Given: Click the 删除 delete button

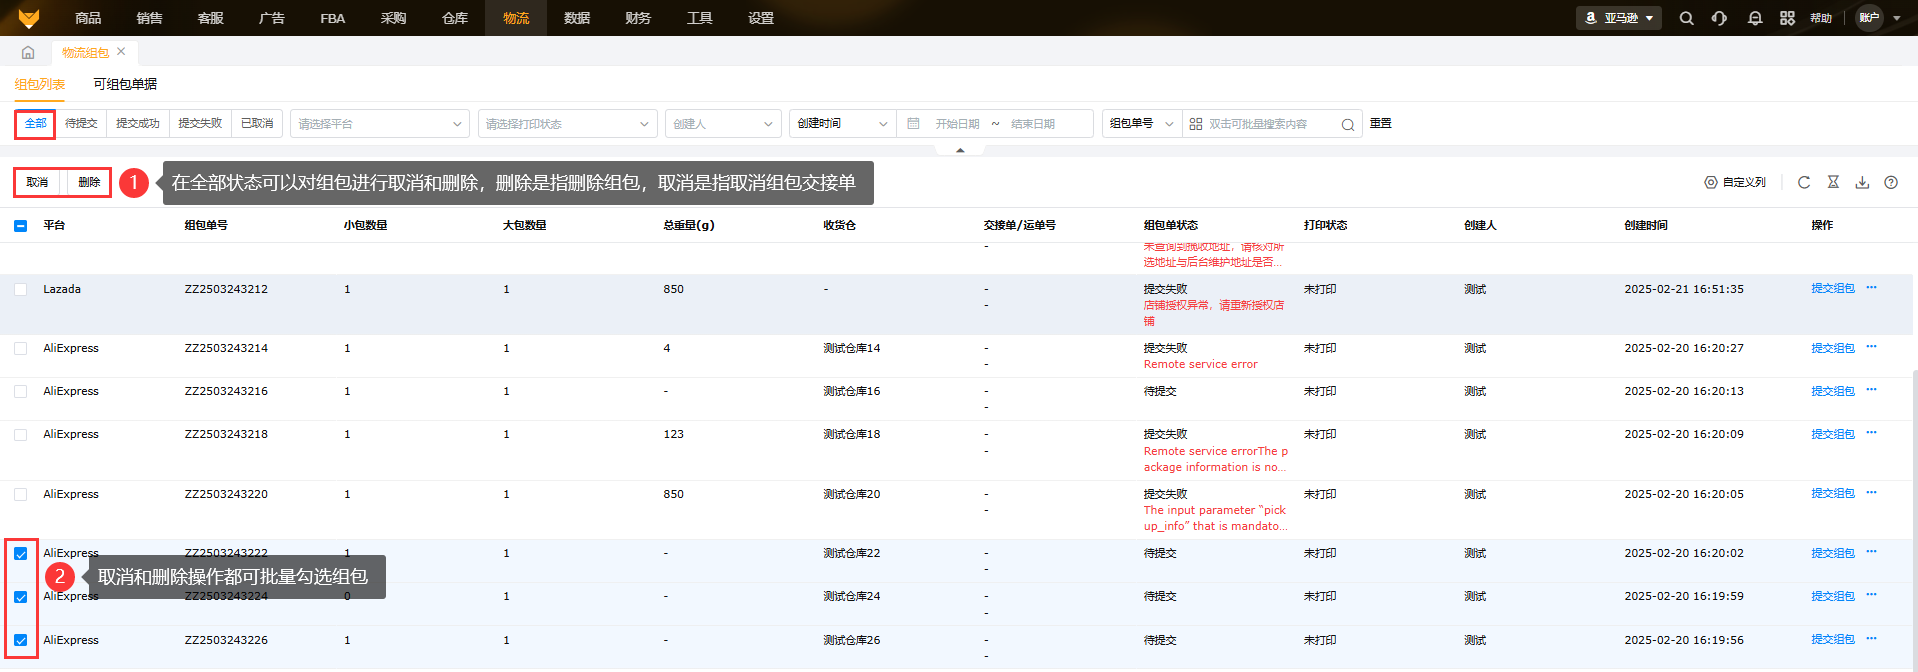Looking at the screenshot, I should click(x=89, y=182).
